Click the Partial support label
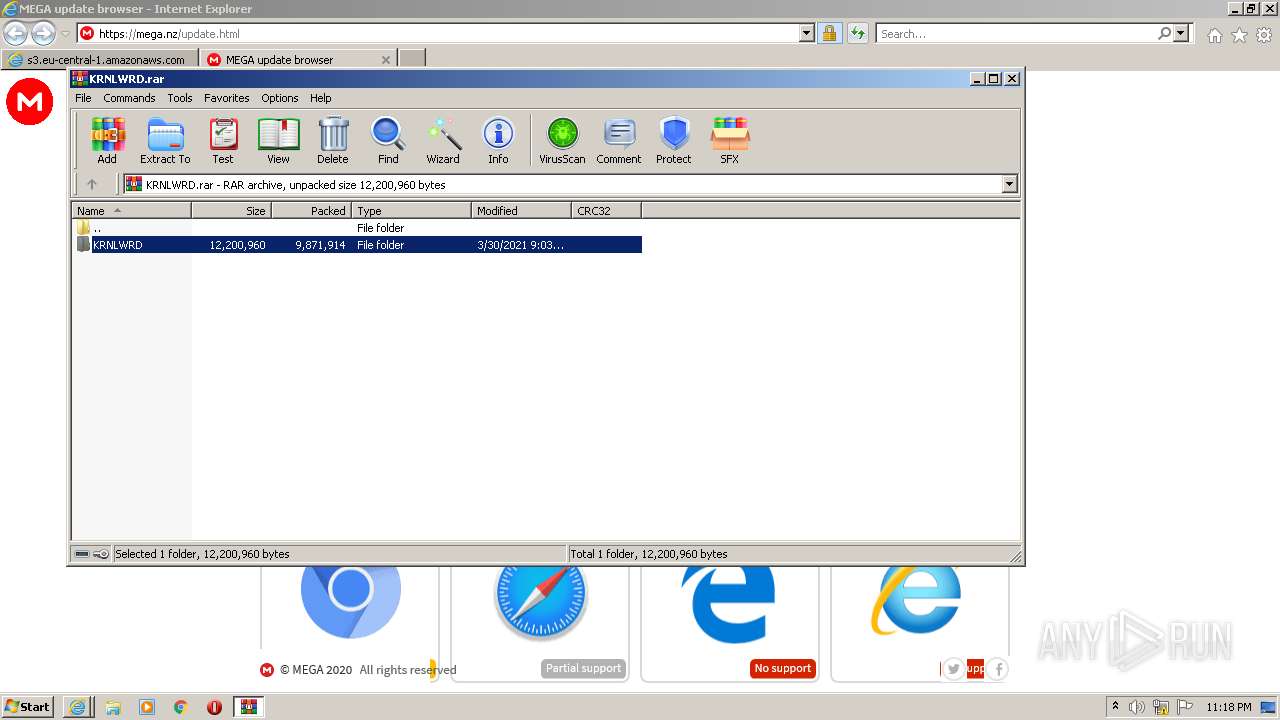 (584, 668)
